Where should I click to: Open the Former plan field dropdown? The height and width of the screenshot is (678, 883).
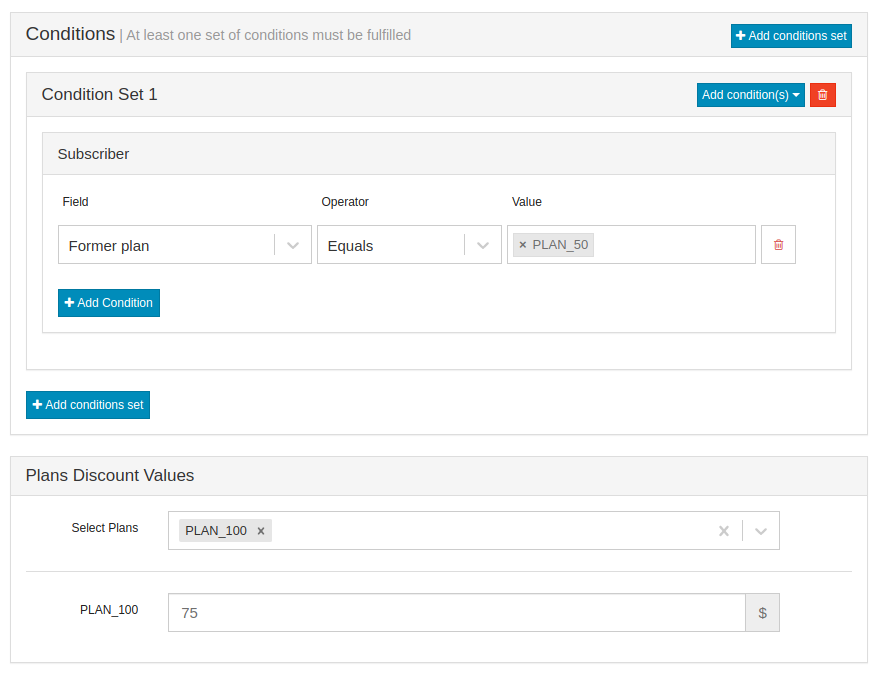coord(185,244)
